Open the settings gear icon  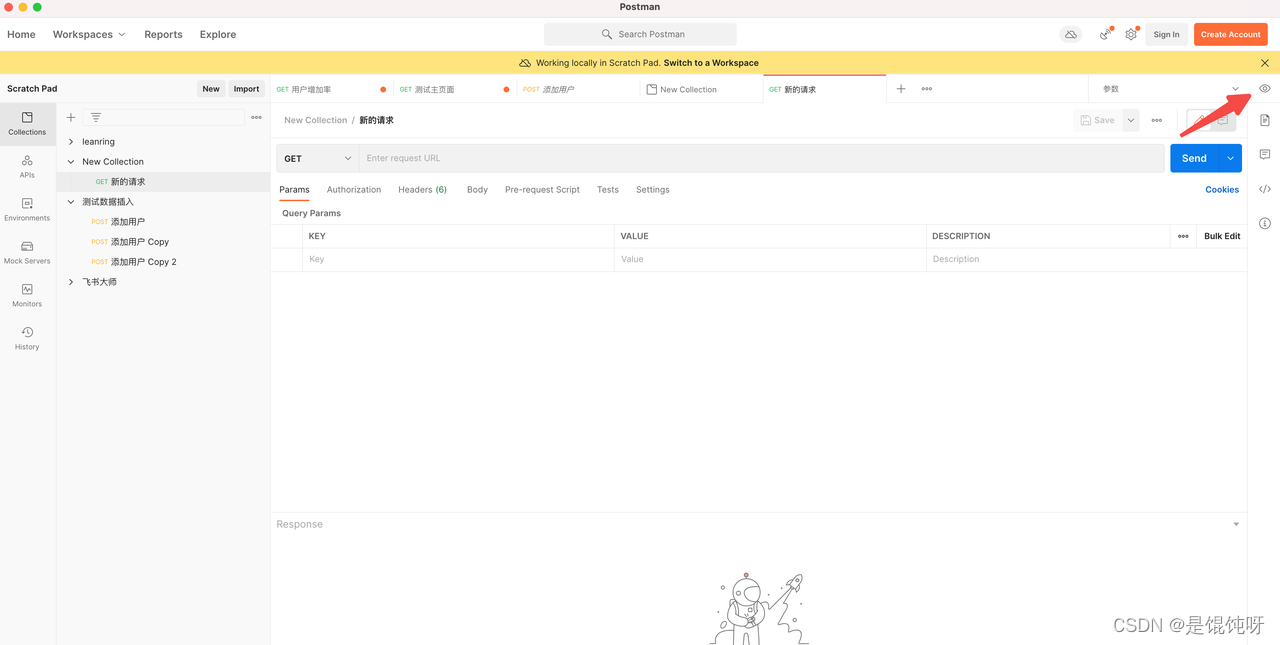1131,34
